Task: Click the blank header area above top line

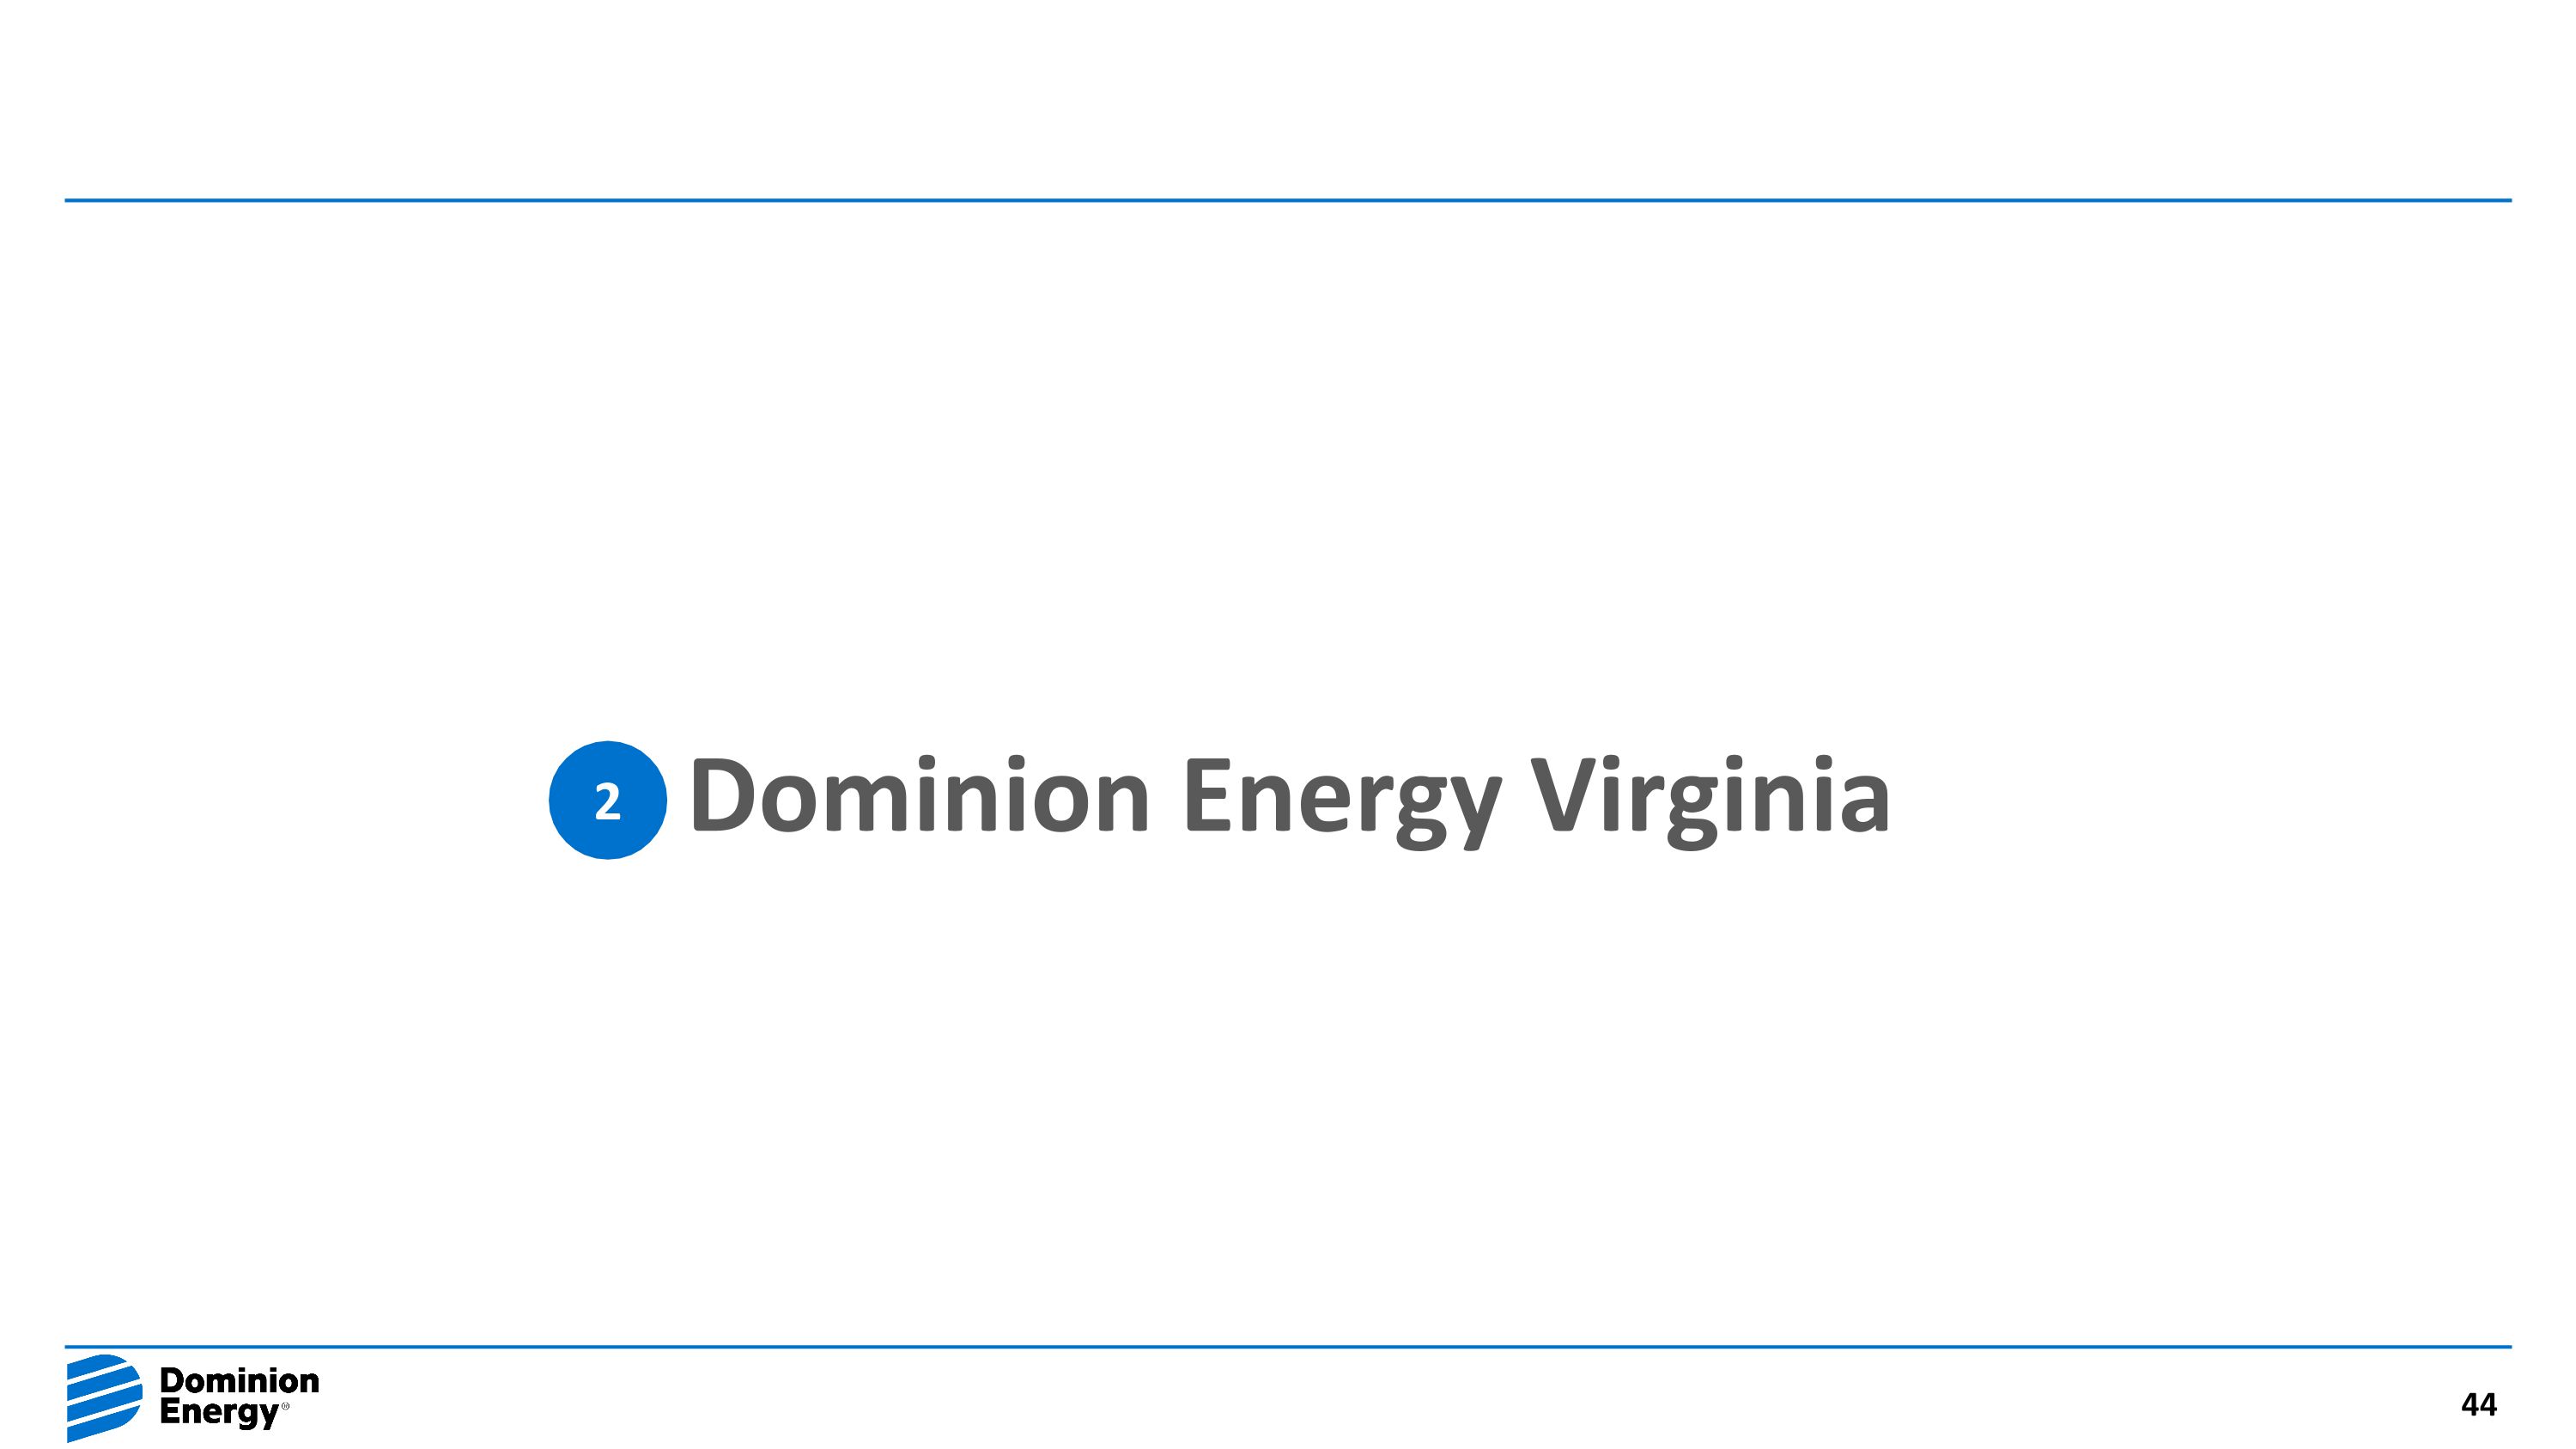Action: coord(1288,100)
